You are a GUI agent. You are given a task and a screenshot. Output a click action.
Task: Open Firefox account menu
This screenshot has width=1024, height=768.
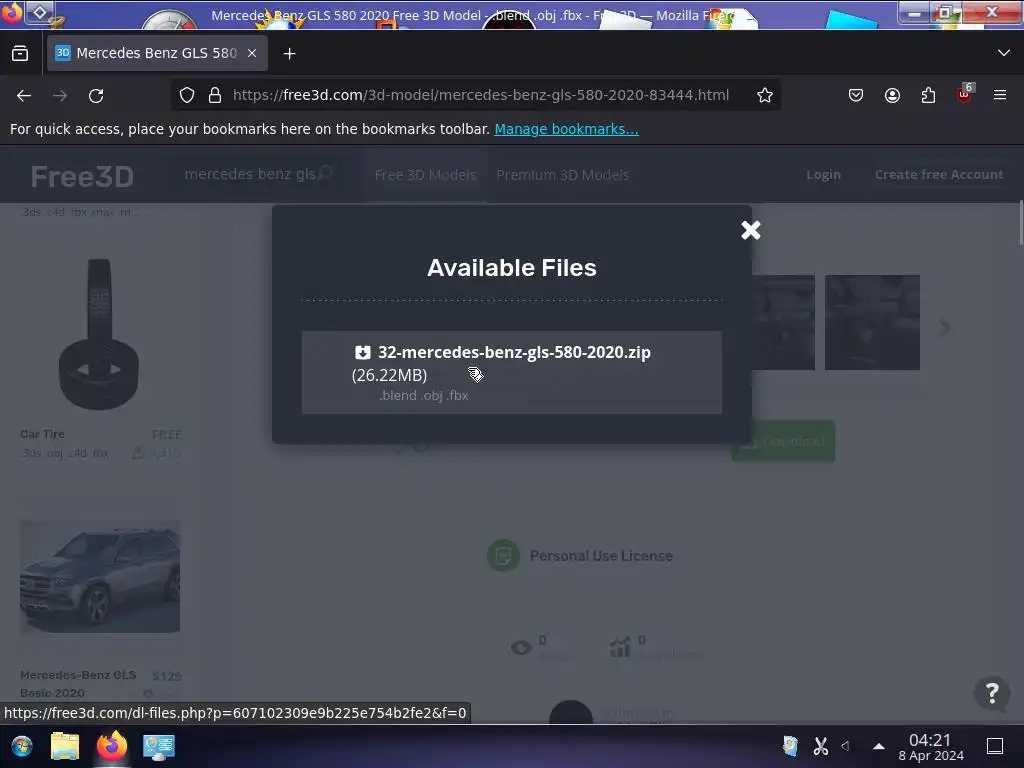[x=892, y=95]
